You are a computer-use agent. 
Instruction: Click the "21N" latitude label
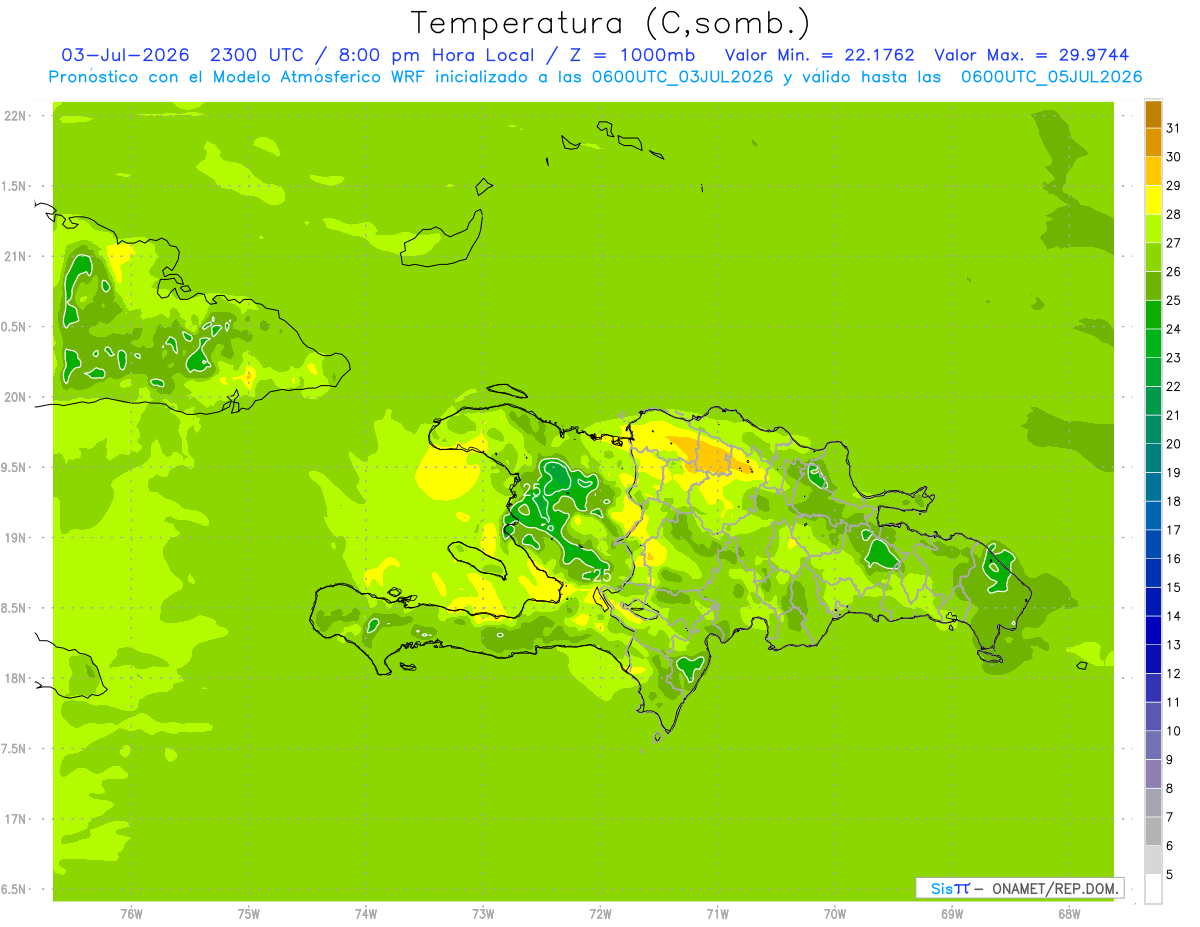click(x=14, y=256)
